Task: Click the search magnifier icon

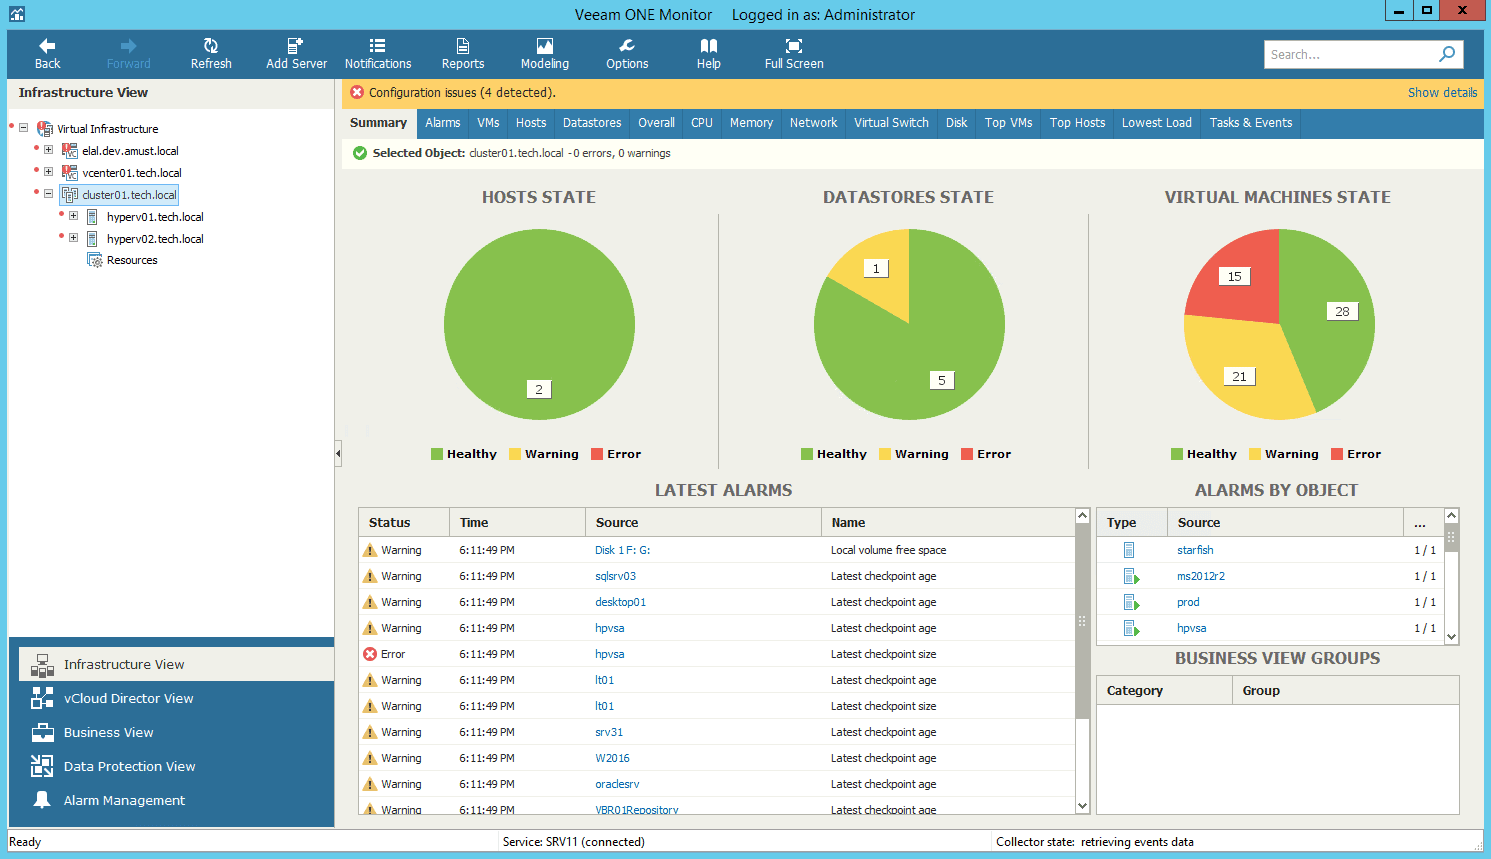Action: coord(1447,54)
